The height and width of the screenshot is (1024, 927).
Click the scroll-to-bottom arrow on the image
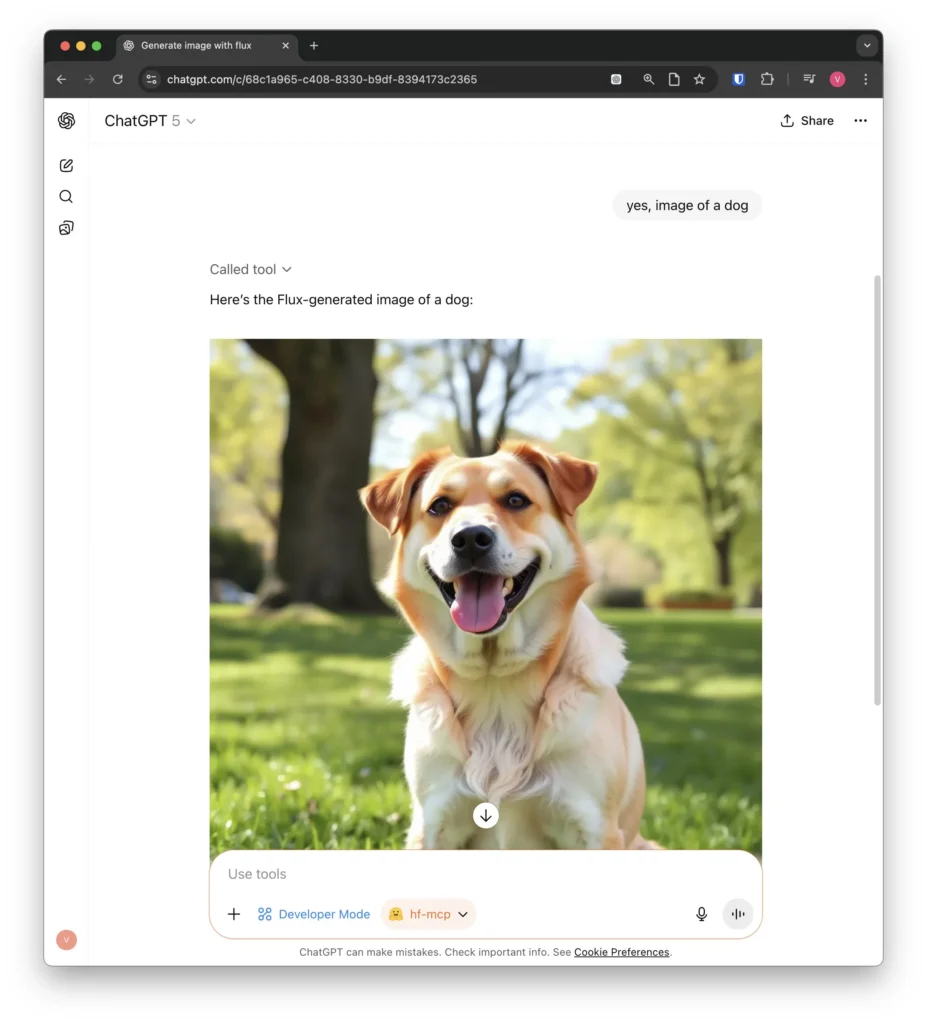[486, 816]
